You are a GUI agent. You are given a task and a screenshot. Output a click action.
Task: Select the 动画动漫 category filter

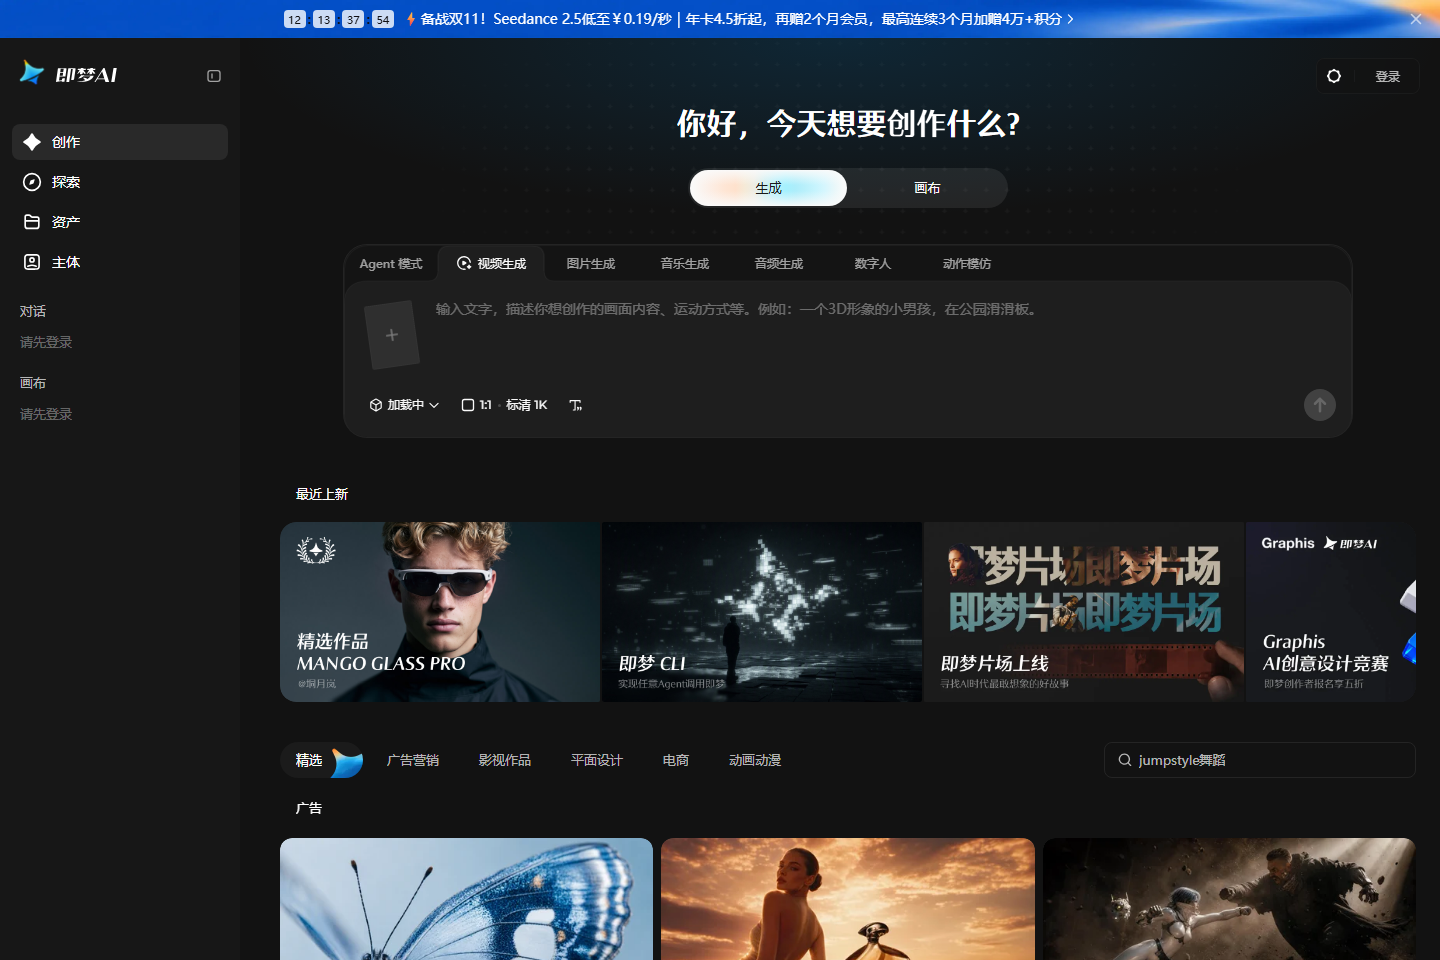click(755, 761)
